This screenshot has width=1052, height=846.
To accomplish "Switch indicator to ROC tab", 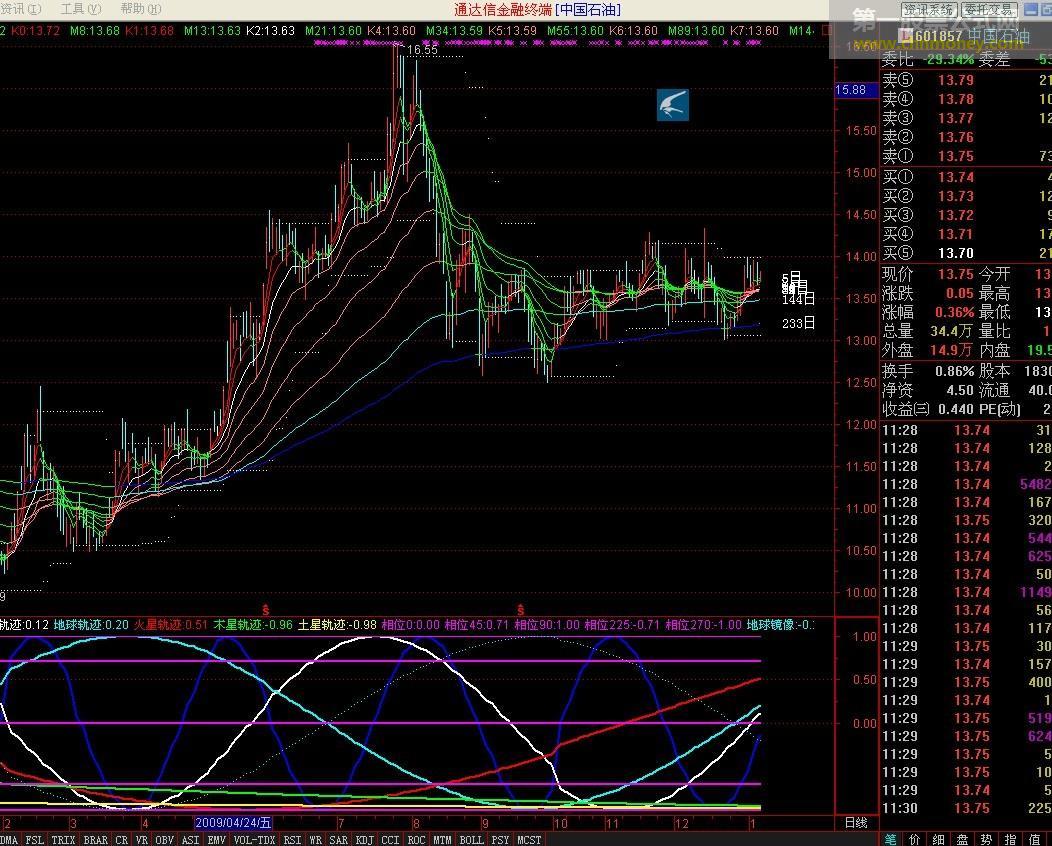I will [416, 840].
